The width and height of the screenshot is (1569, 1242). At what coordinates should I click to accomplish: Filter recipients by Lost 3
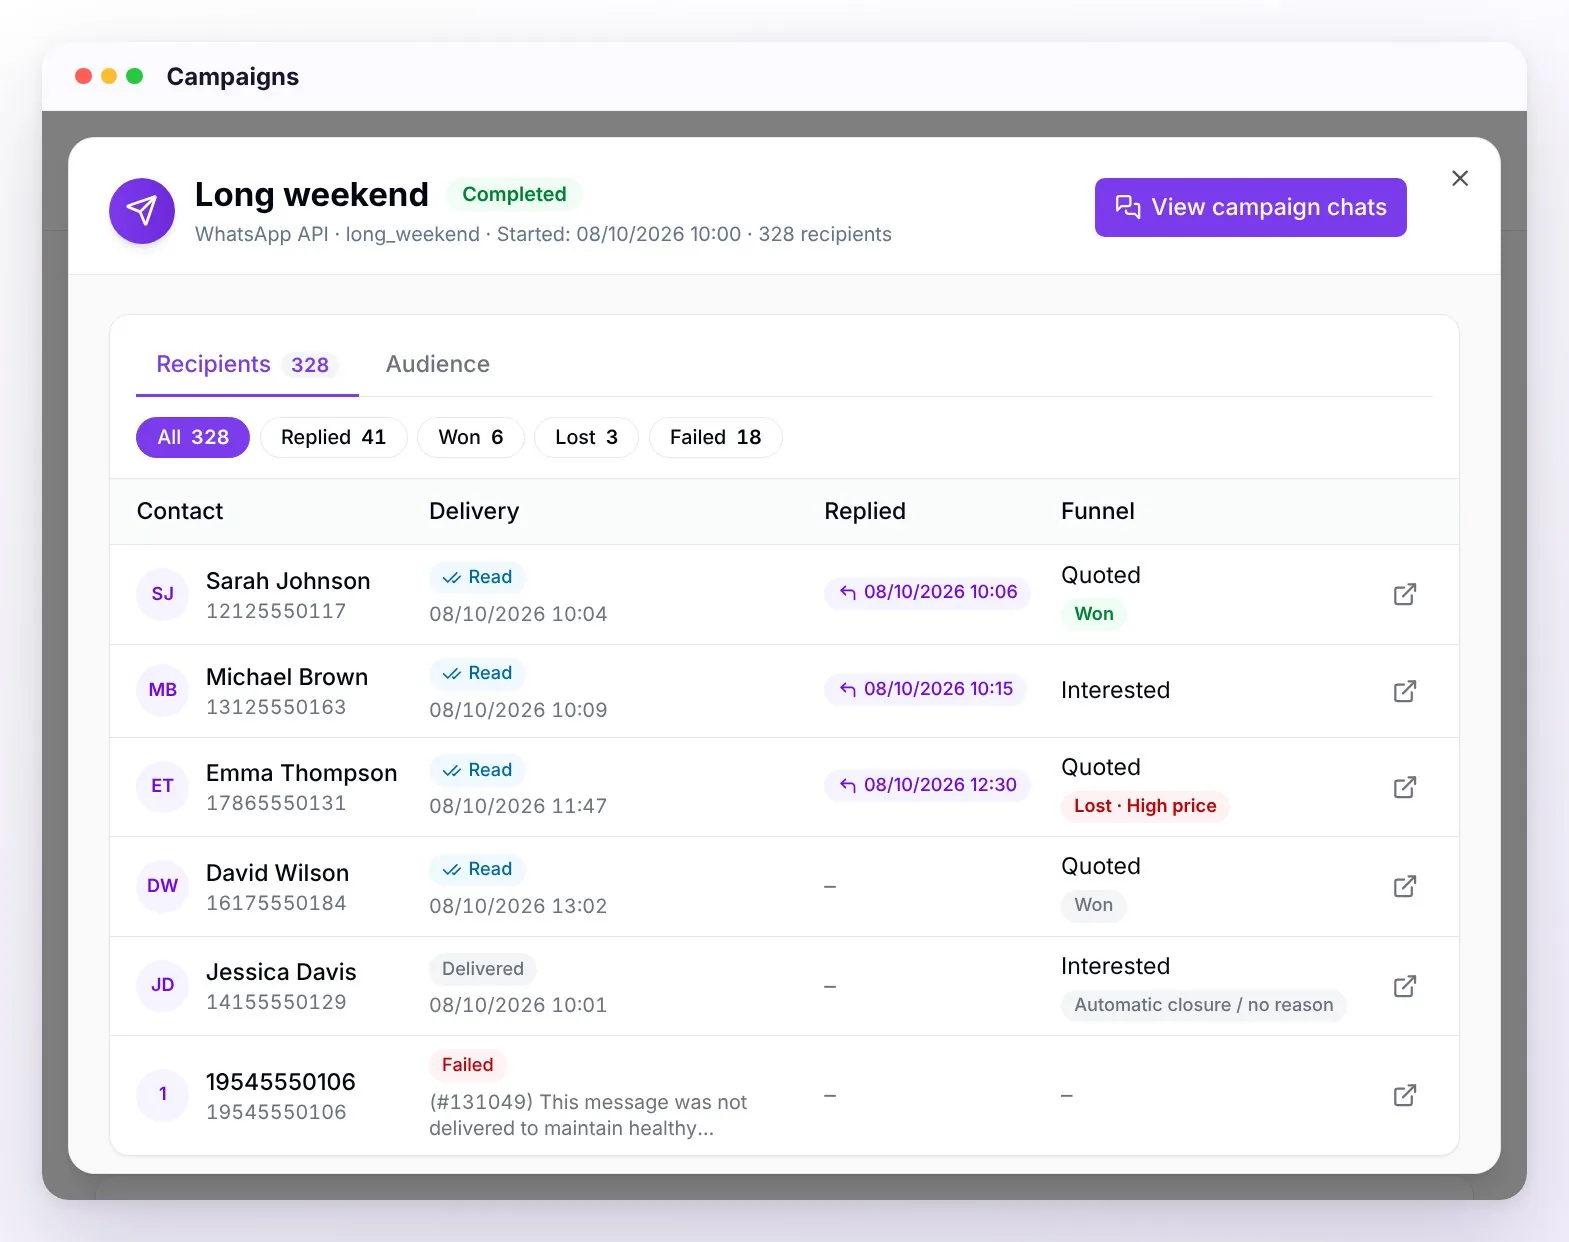tap(586, 437)
